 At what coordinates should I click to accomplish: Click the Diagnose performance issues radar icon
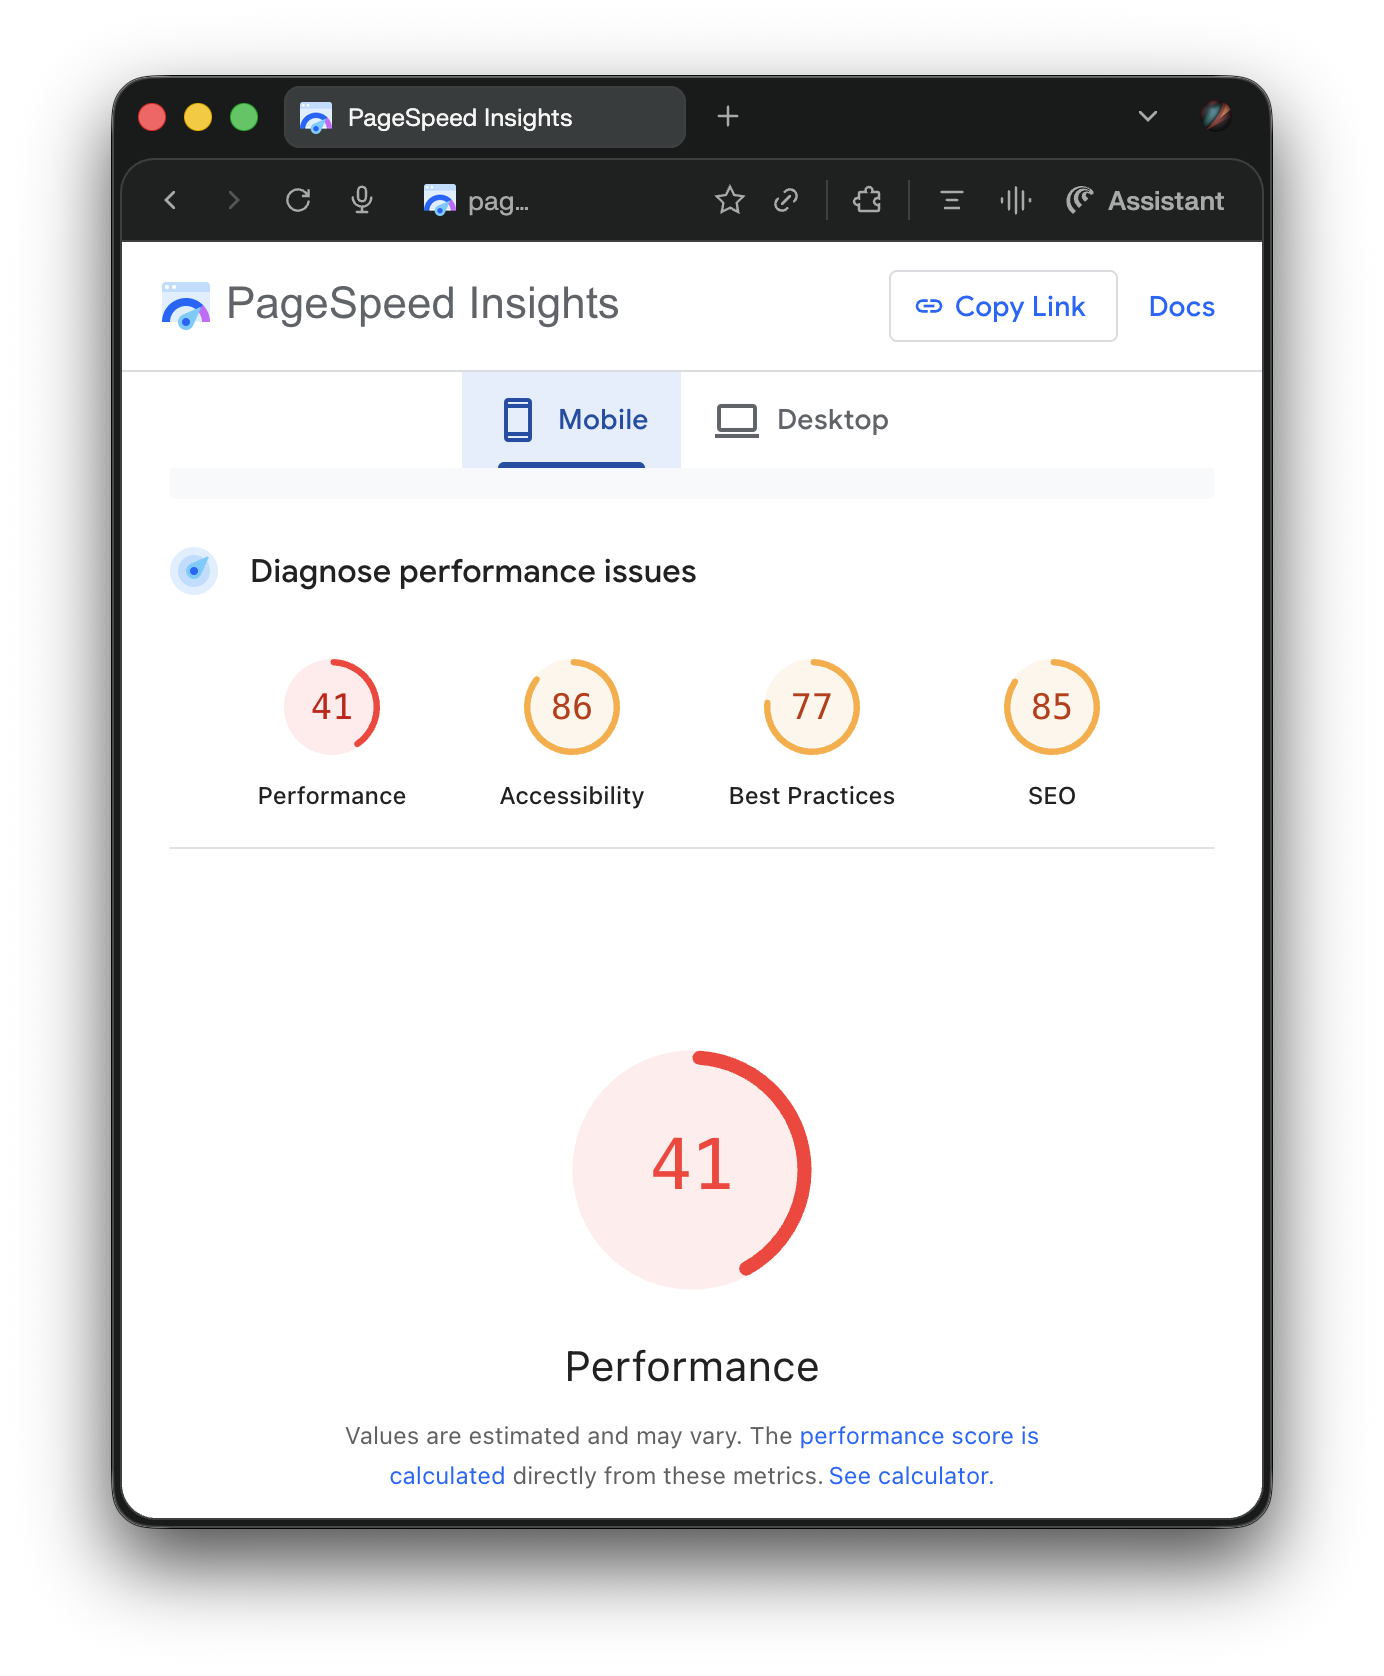[x=194, y=571]
